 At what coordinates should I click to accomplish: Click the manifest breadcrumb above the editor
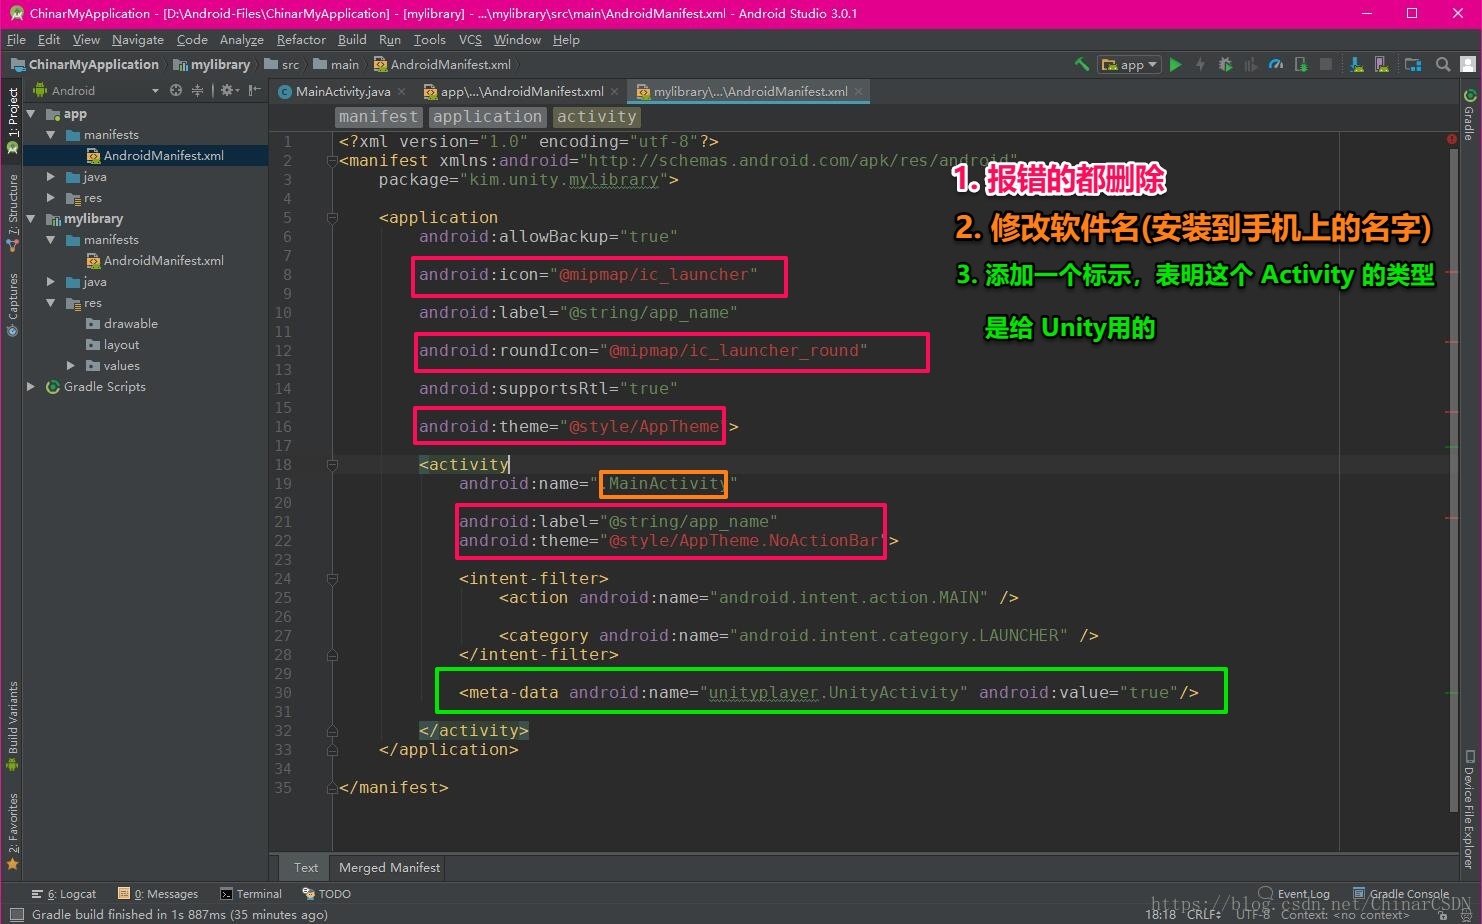coord(378,117)
